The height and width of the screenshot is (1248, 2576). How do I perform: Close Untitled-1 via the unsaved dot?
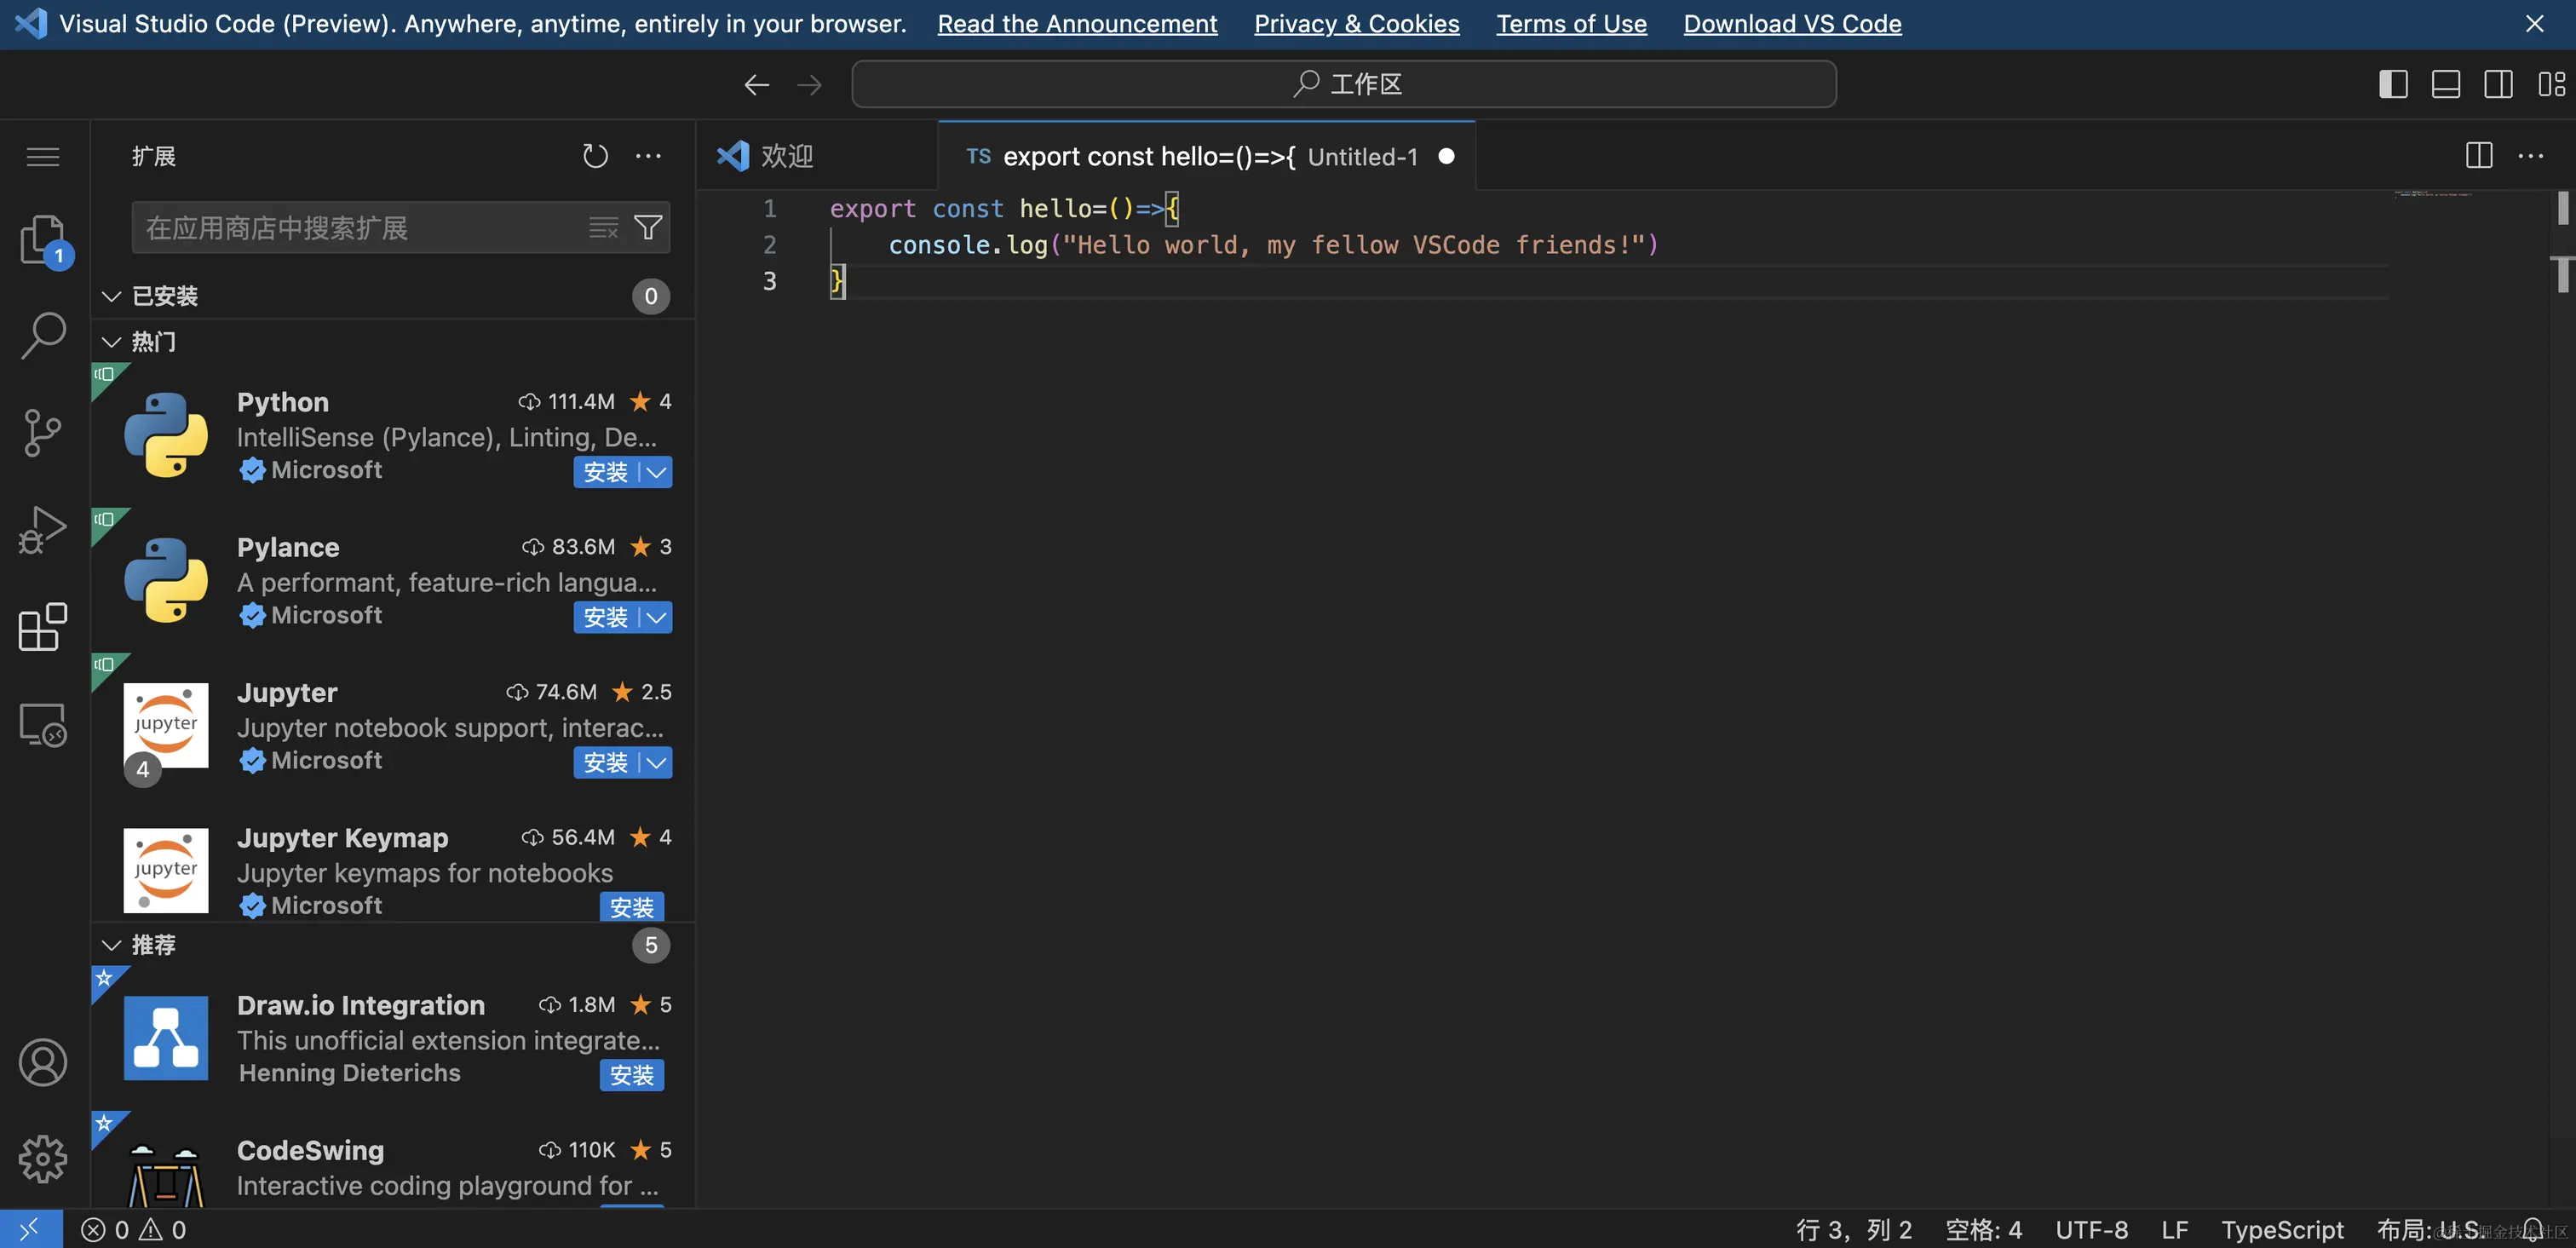[1446, 156]
